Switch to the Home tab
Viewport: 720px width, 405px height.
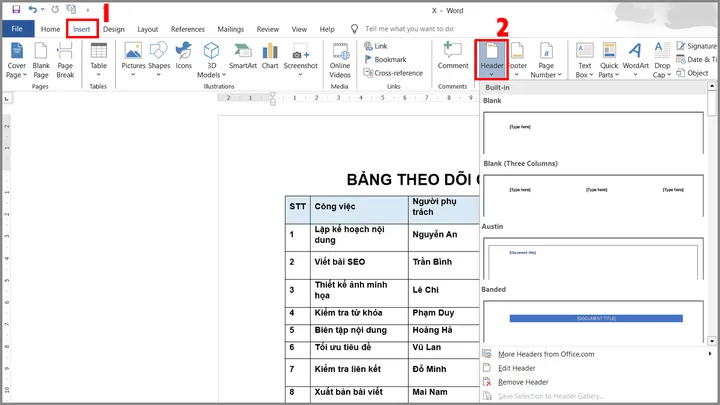tap(51, 29)
